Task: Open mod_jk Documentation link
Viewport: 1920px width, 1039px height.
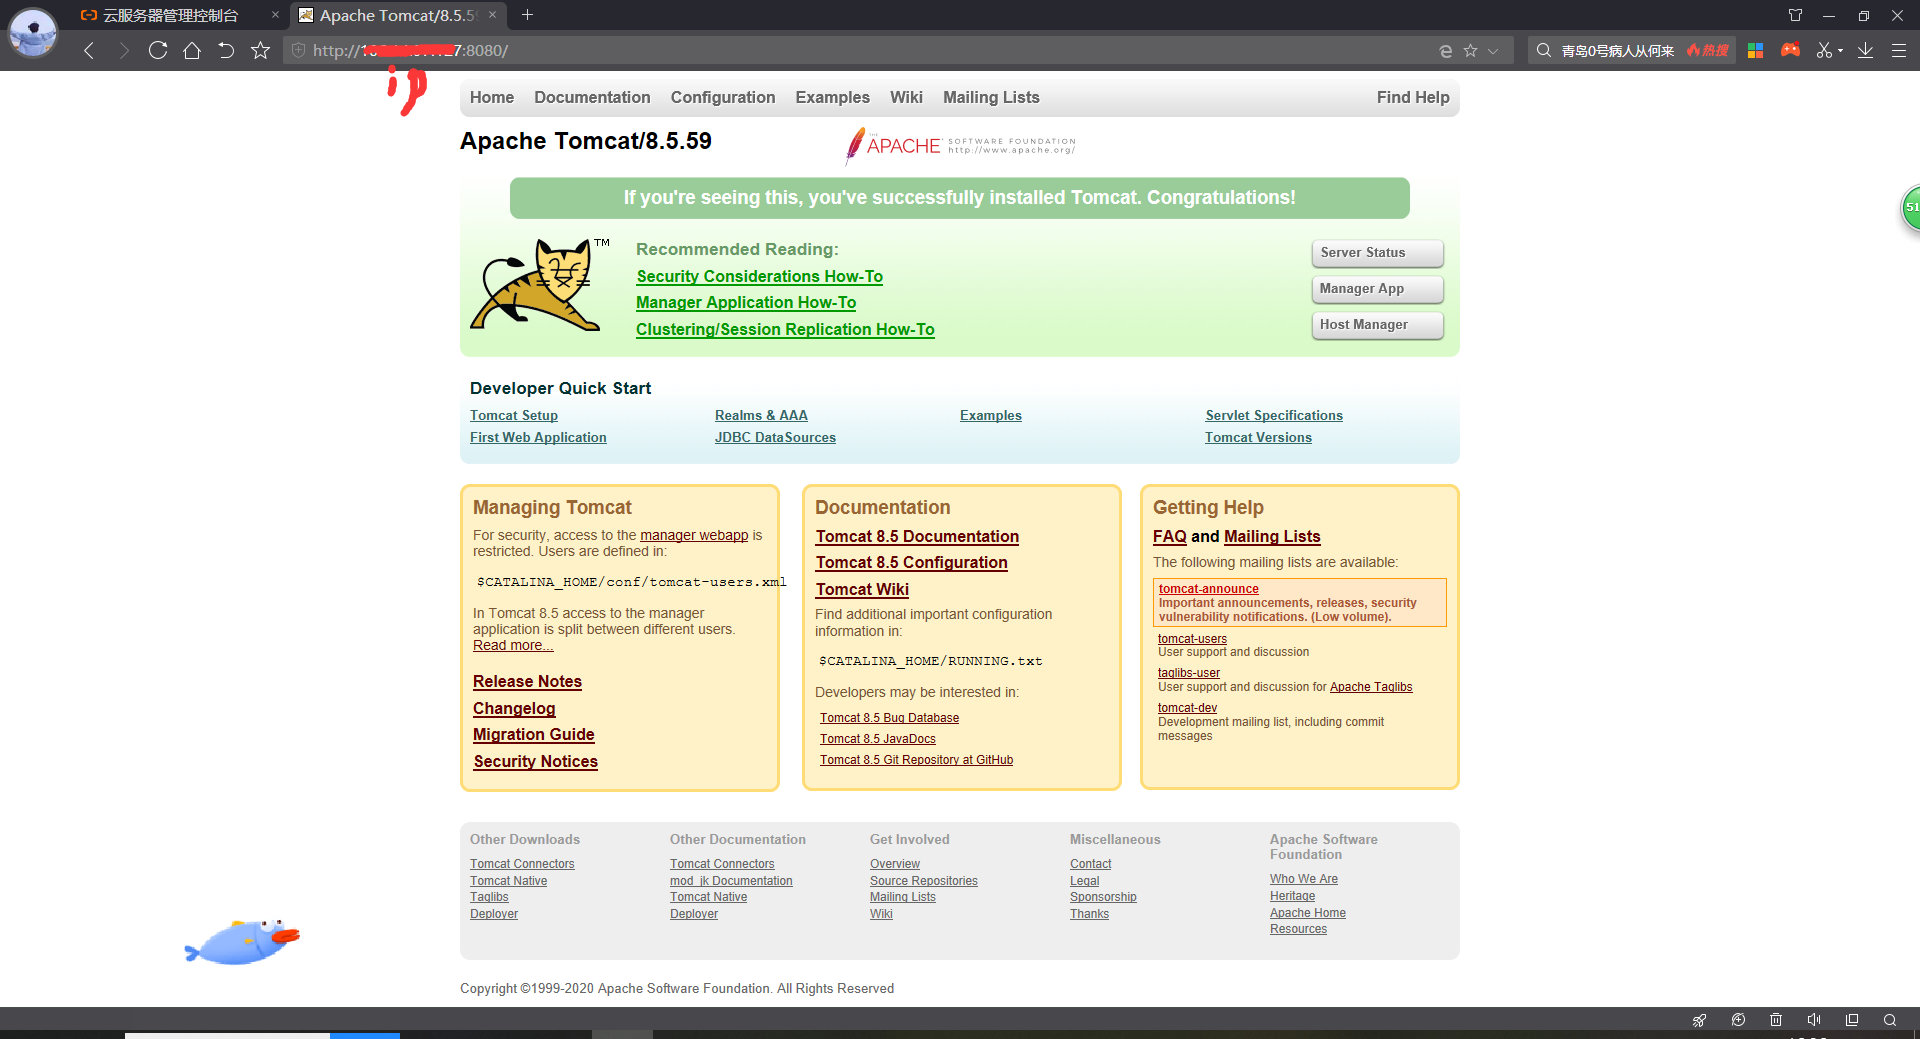Action: point(731,881)
